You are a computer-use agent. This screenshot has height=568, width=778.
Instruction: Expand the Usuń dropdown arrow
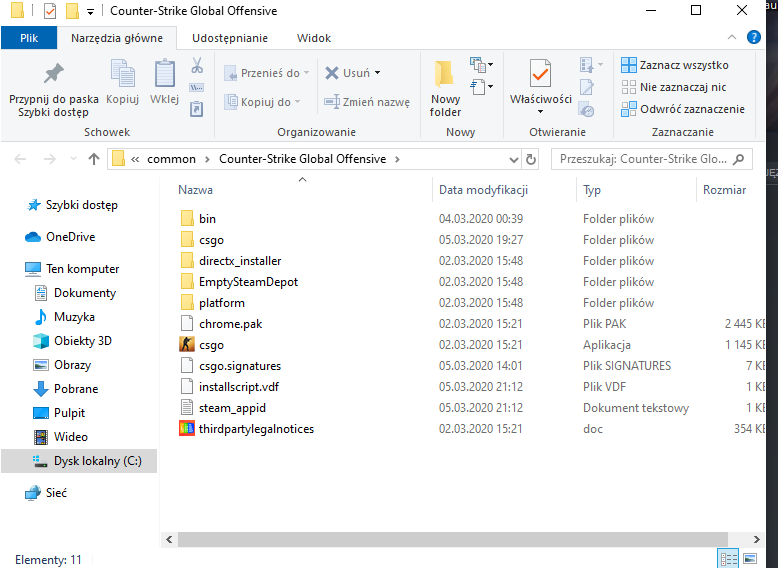coord(378,73)
